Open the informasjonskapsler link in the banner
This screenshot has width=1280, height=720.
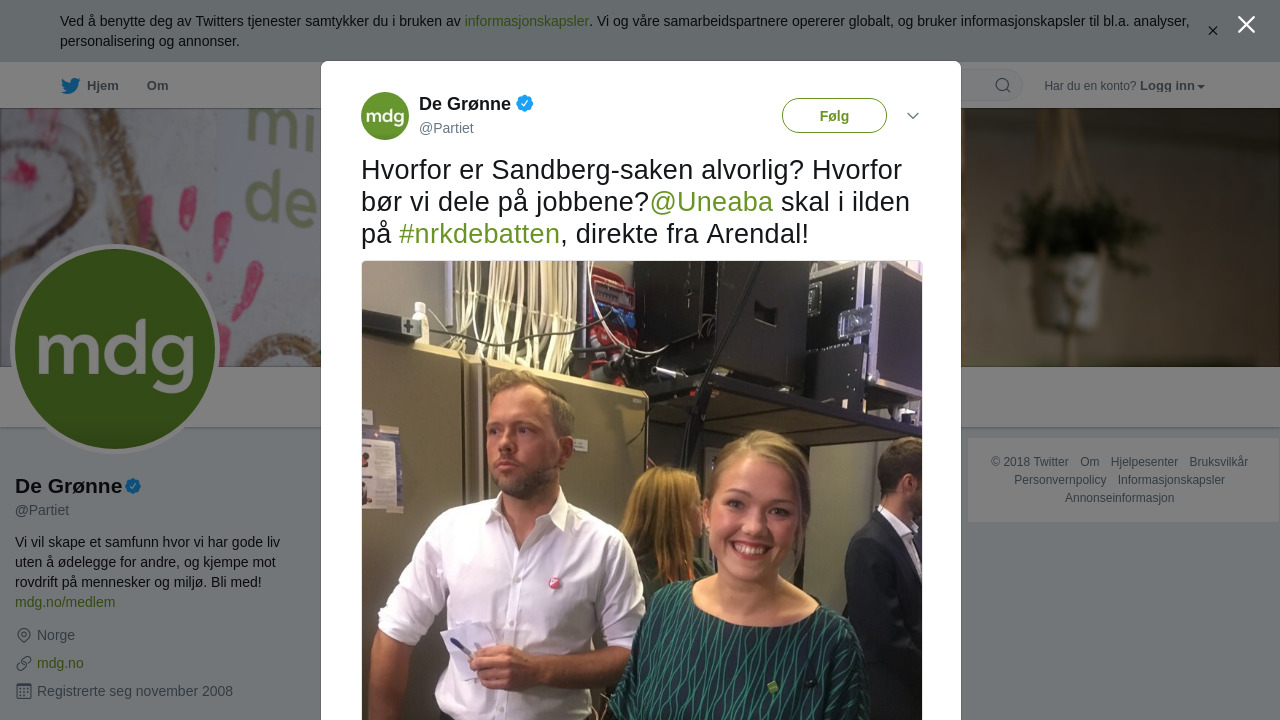click(527, 21)
